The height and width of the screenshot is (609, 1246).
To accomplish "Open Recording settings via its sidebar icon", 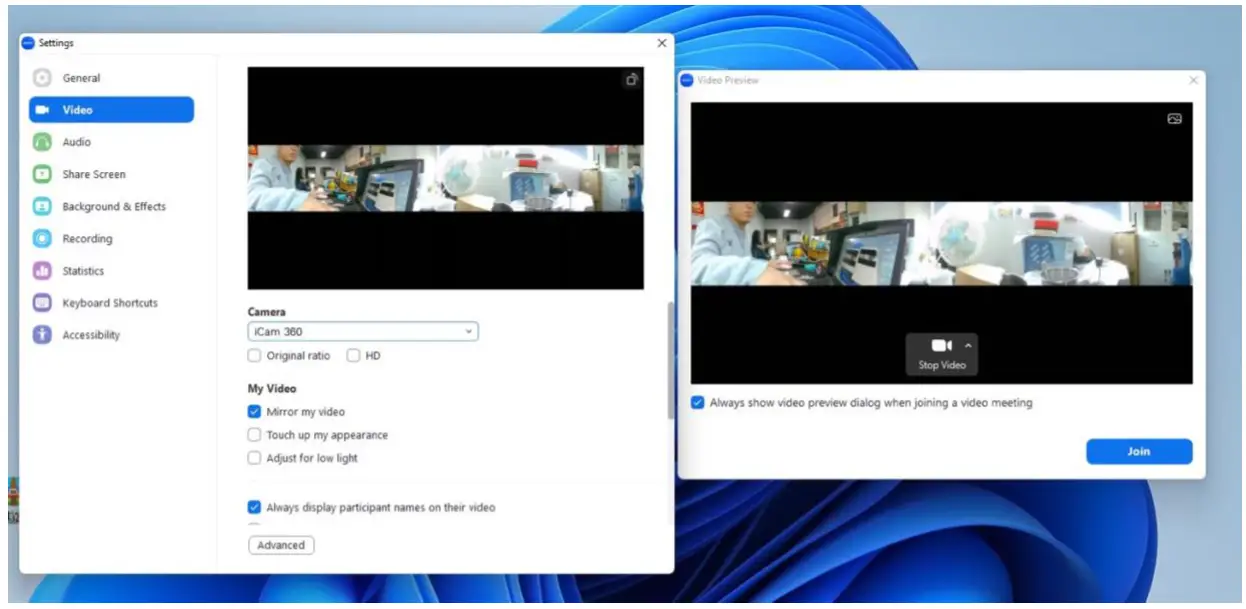I will 44,238.
